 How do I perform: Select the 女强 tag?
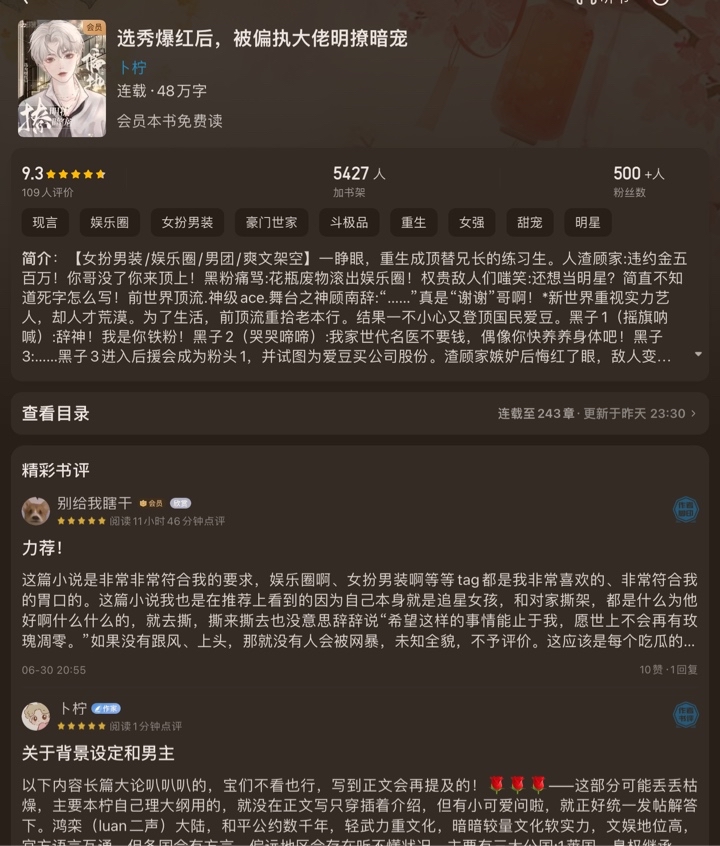[472, 222]
